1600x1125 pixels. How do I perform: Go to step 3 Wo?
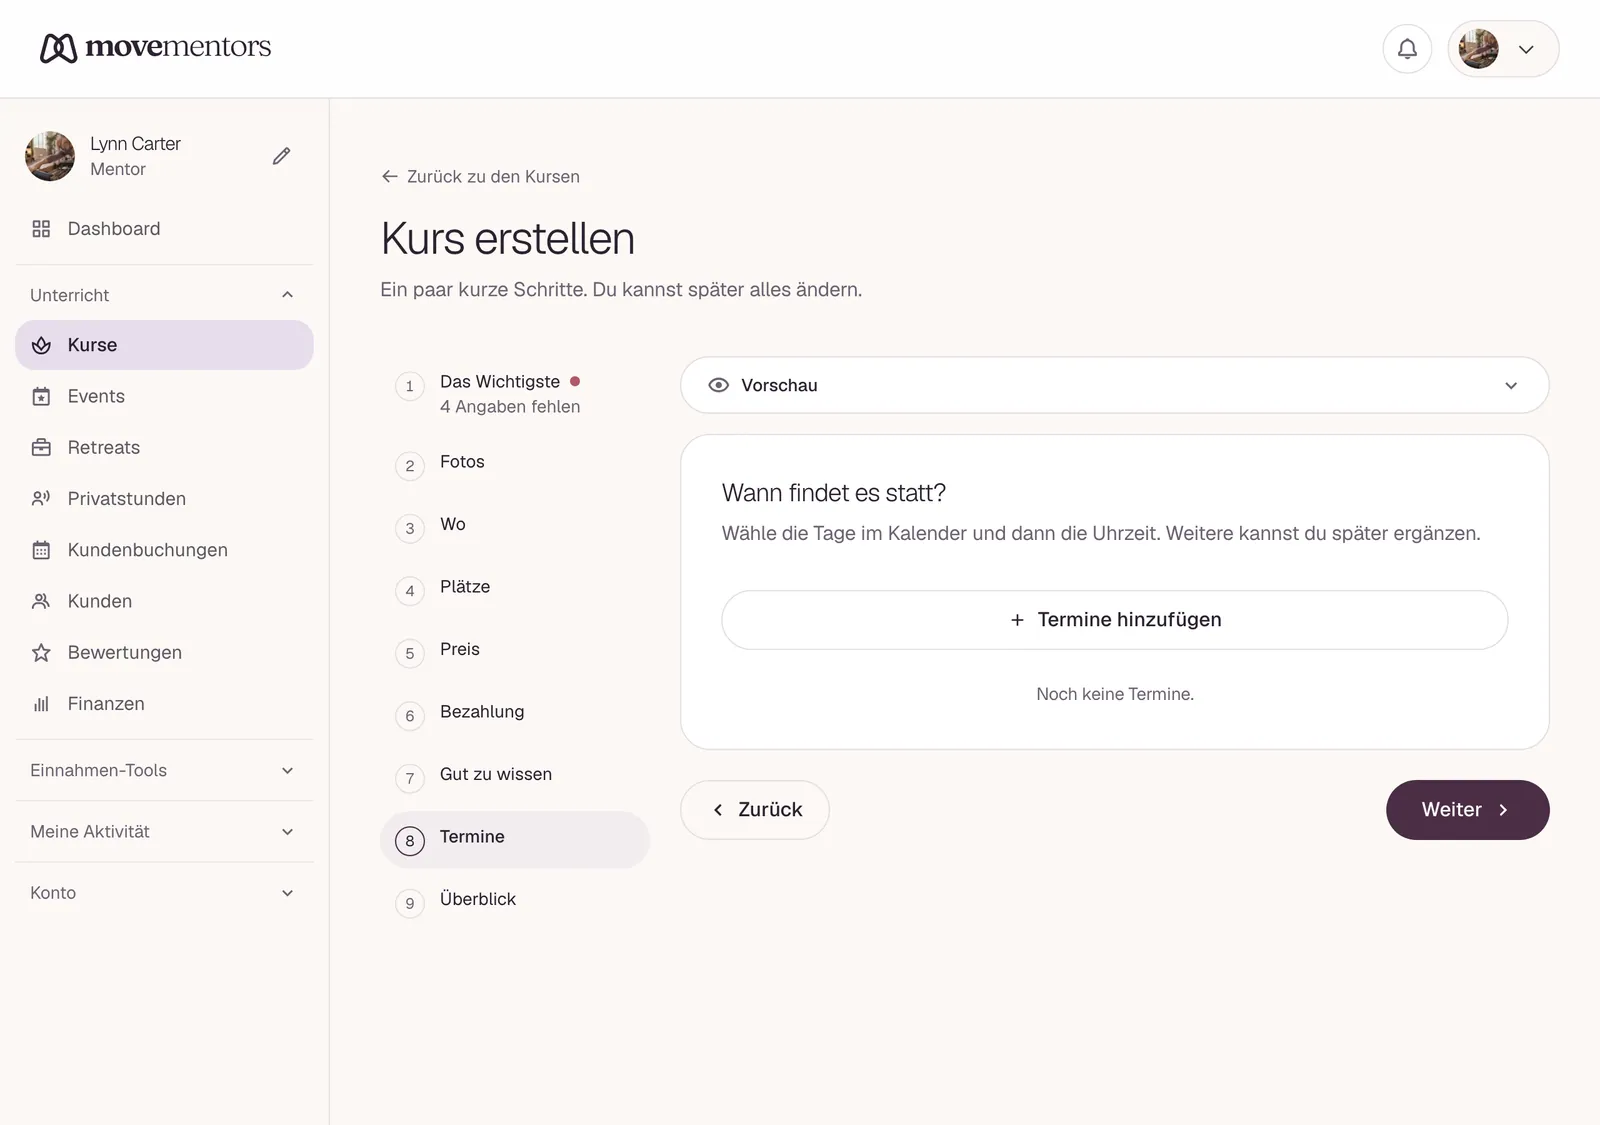pyautogui.click(x=515, y=527)
